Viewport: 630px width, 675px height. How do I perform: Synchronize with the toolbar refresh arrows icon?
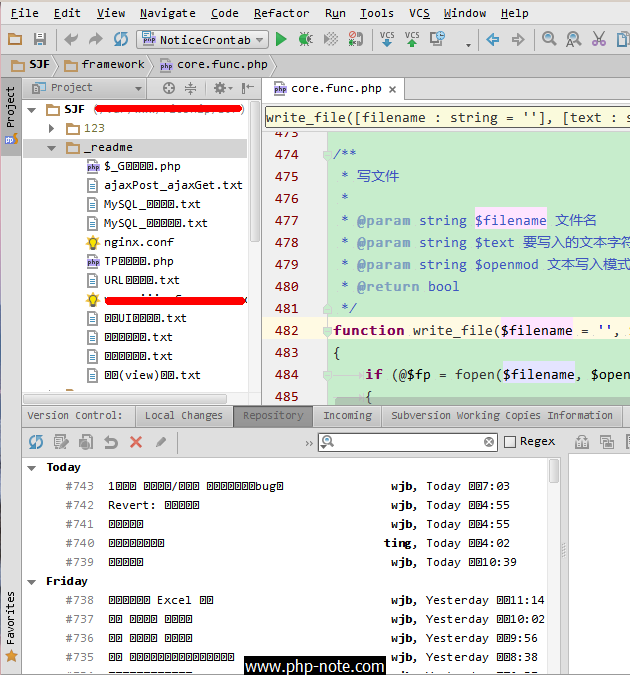tap(121, 40)
